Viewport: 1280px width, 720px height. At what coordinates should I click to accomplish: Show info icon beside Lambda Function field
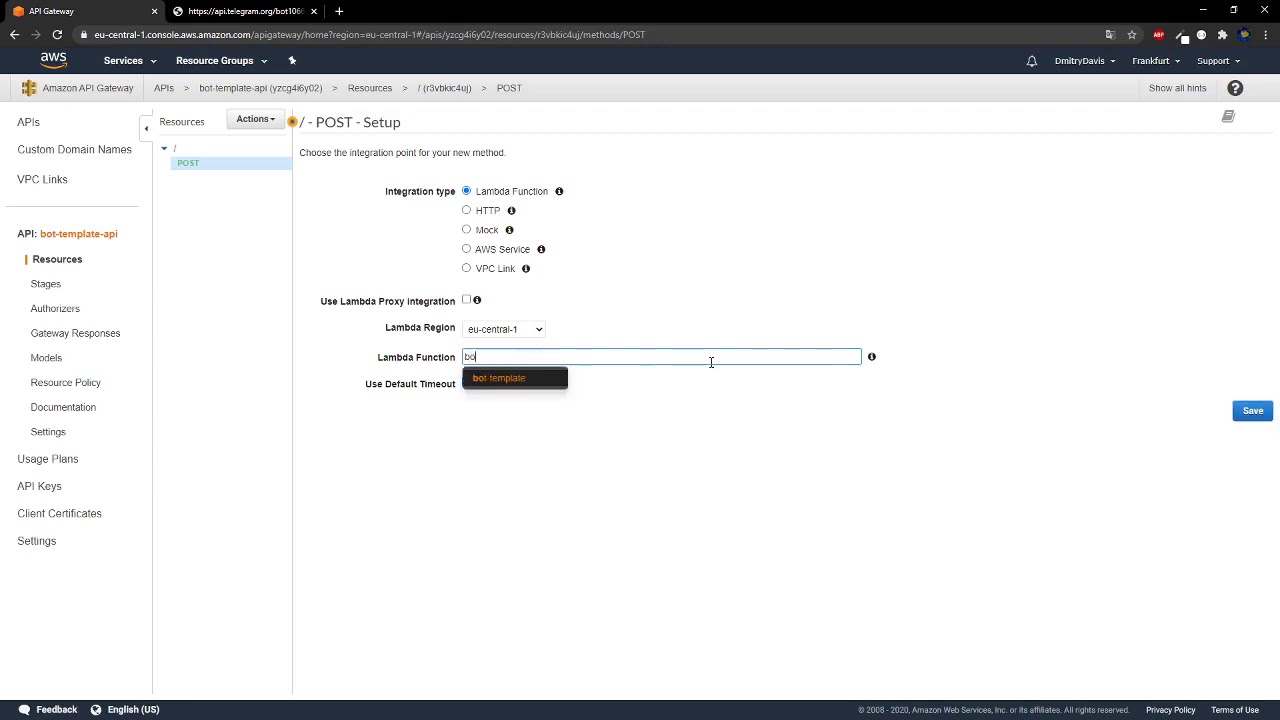(871, 357)
